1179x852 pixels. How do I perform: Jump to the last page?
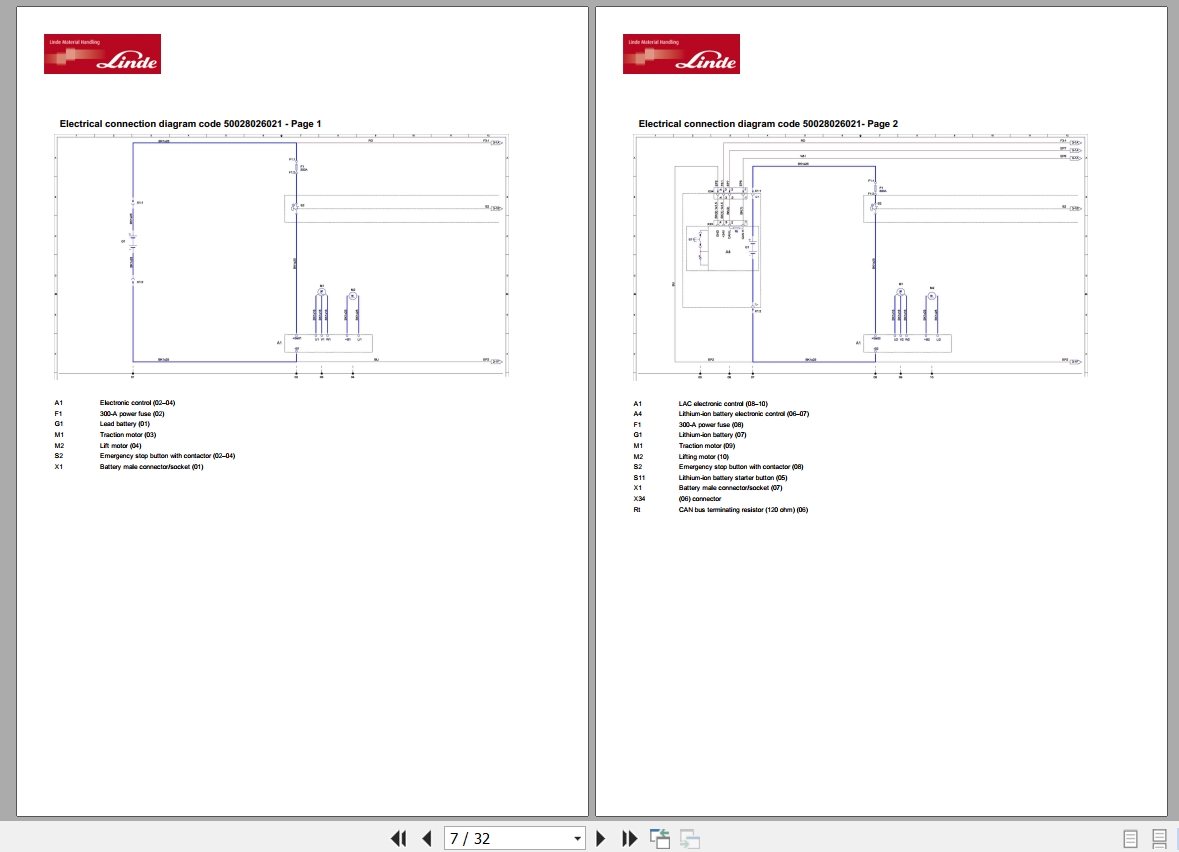point(629,838)
